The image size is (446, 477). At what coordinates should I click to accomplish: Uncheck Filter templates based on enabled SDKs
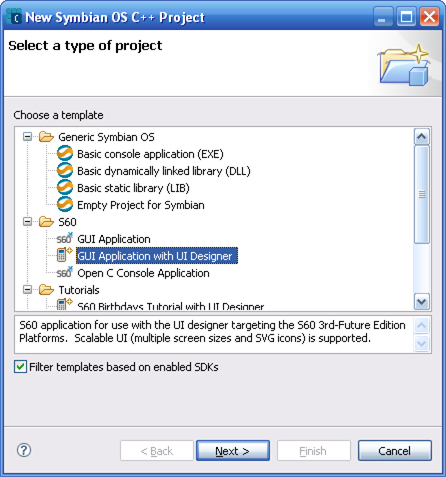[x=20, y=367]
